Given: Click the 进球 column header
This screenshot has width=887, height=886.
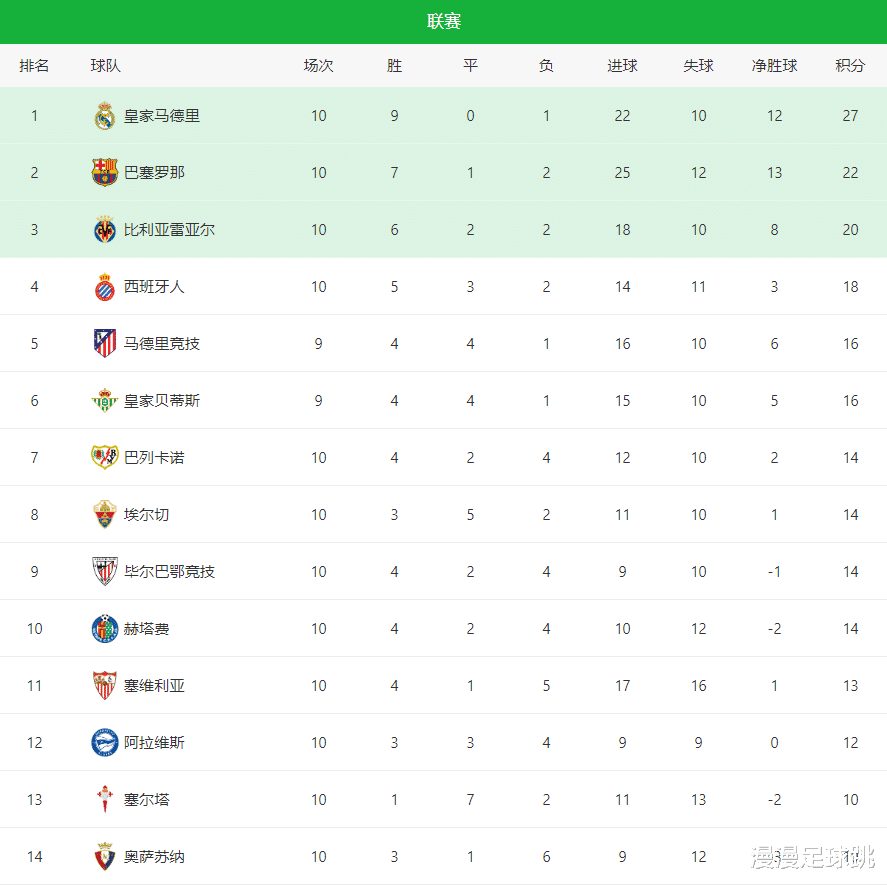Looking at the screenshot, I should click(622, 66).
